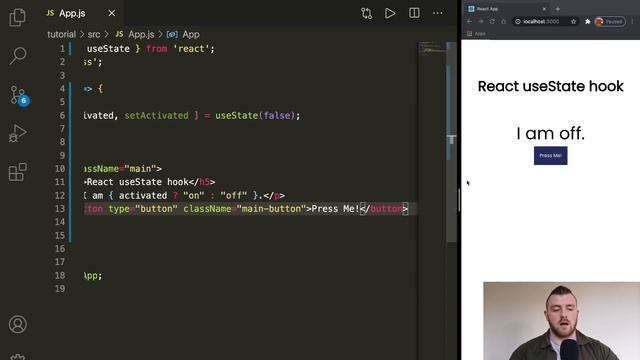The image size is (640, 360).
Task: Close the App.js editor tab
Action: click(111, 13)
